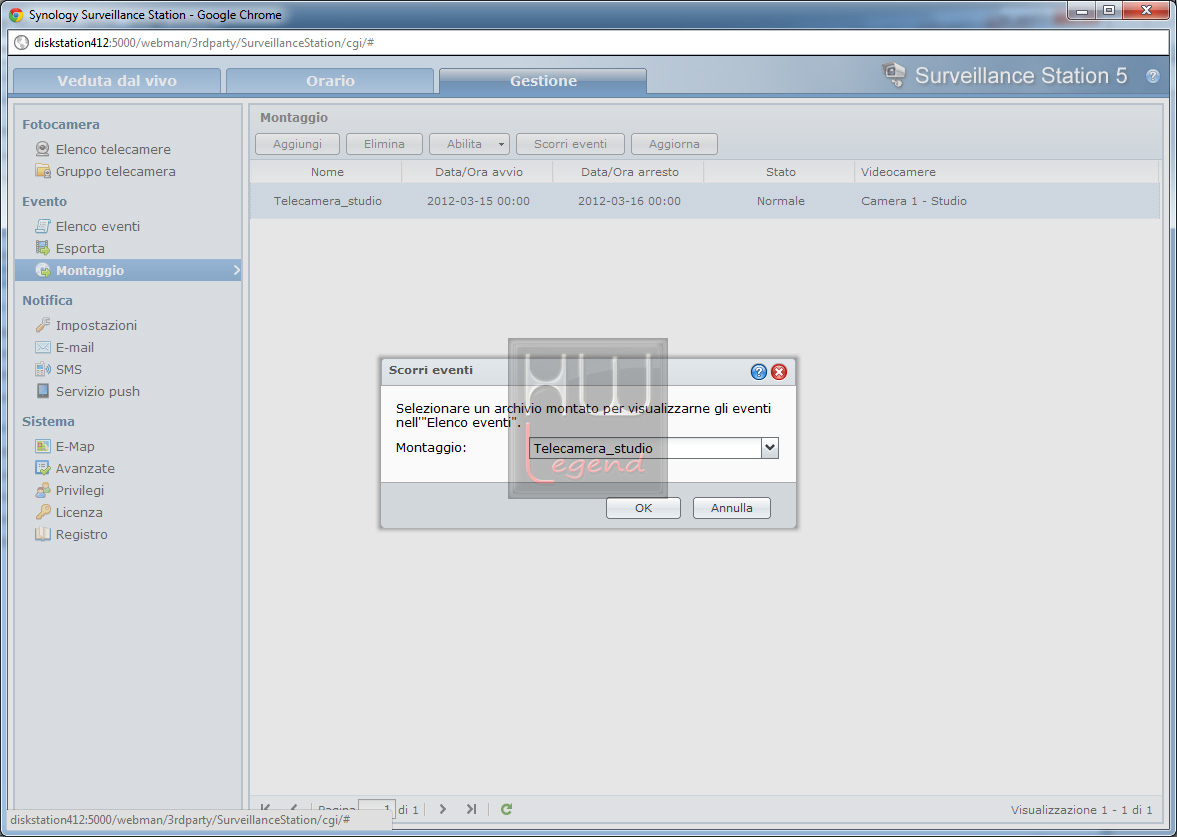Switch to the Orario tab

coord(330,80)
